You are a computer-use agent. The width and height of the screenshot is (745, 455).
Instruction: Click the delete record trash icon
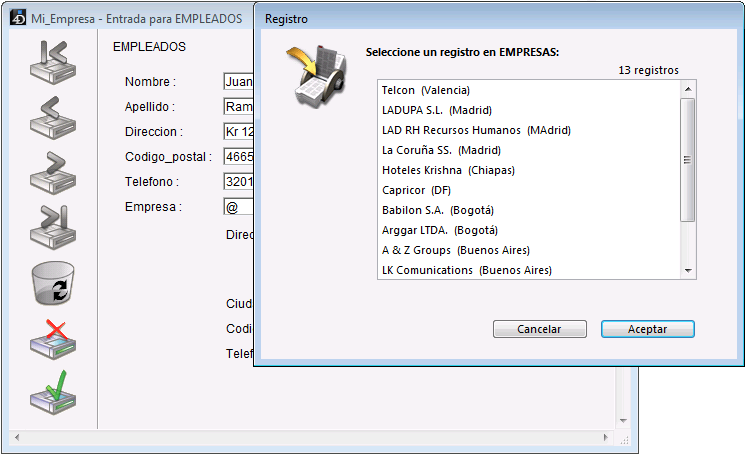coord(53,284)
